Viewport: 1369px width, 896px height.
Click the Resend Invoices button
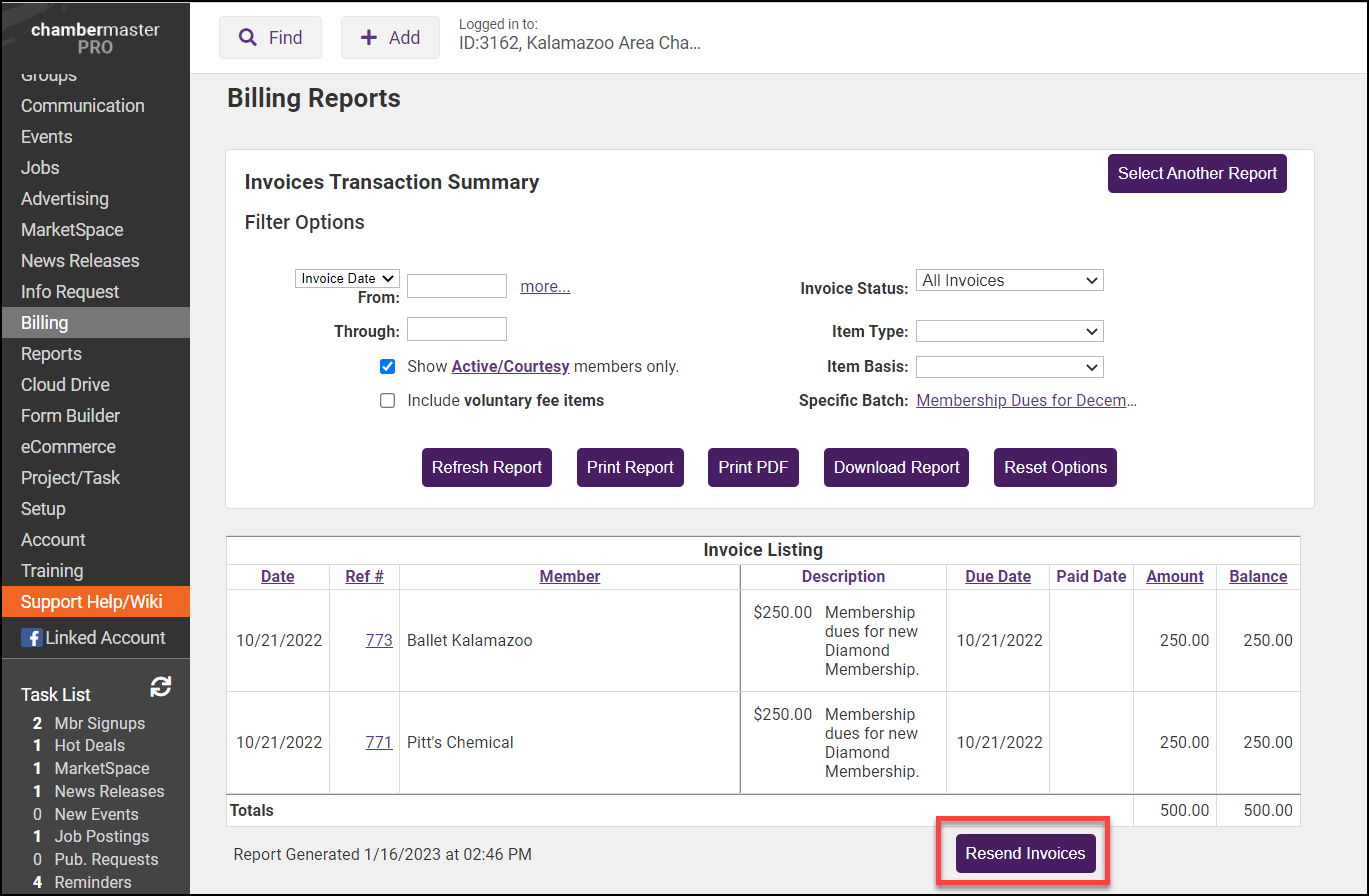click(x=1024, y=854)
